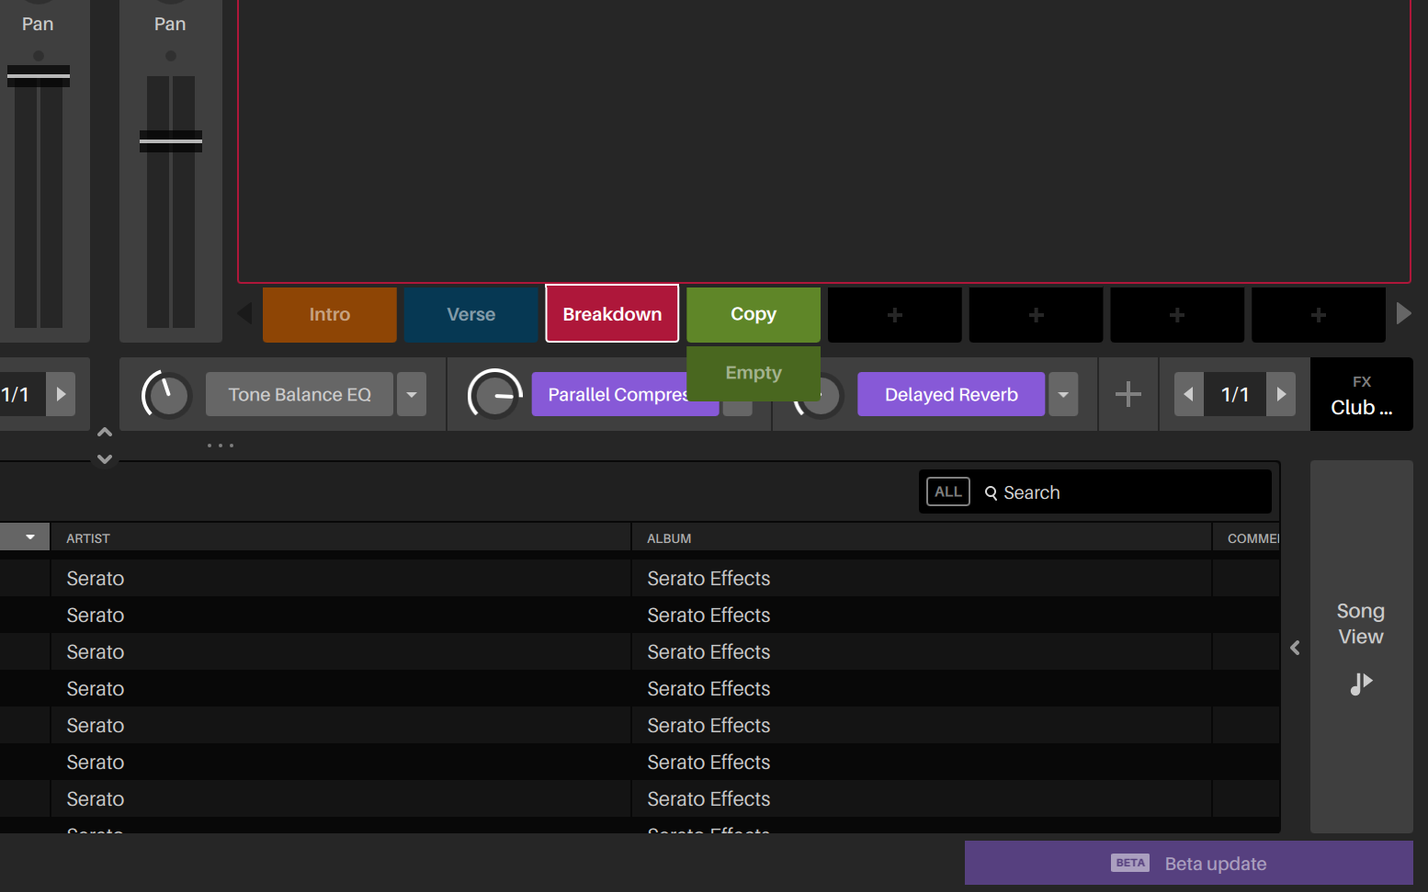1428x892 pixels.
Task: Select the Breakdown scene
Action: (x=611, y=313)
